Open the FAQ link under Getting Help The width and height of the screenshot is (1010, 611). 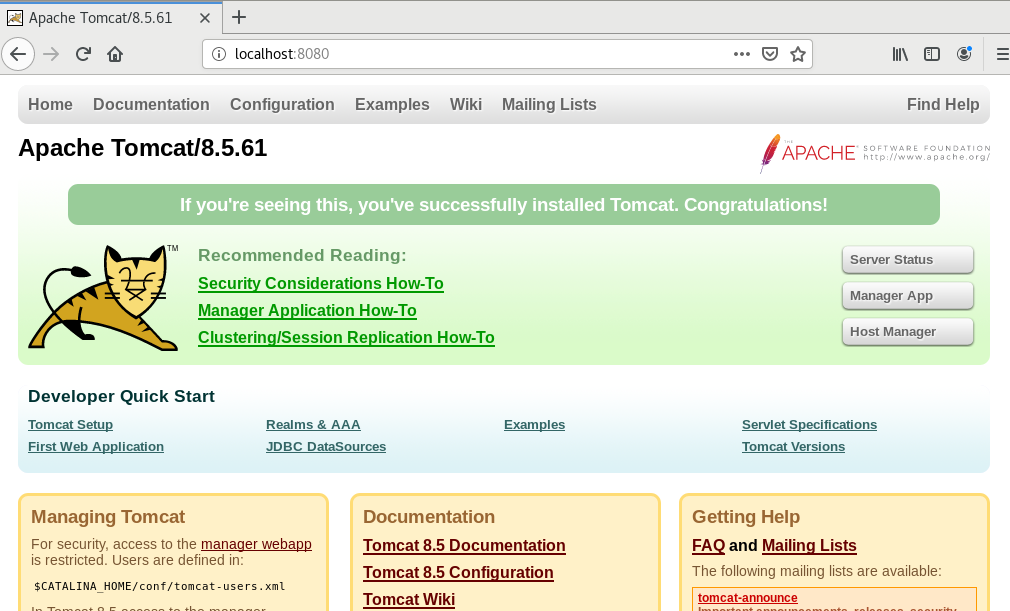709,545
